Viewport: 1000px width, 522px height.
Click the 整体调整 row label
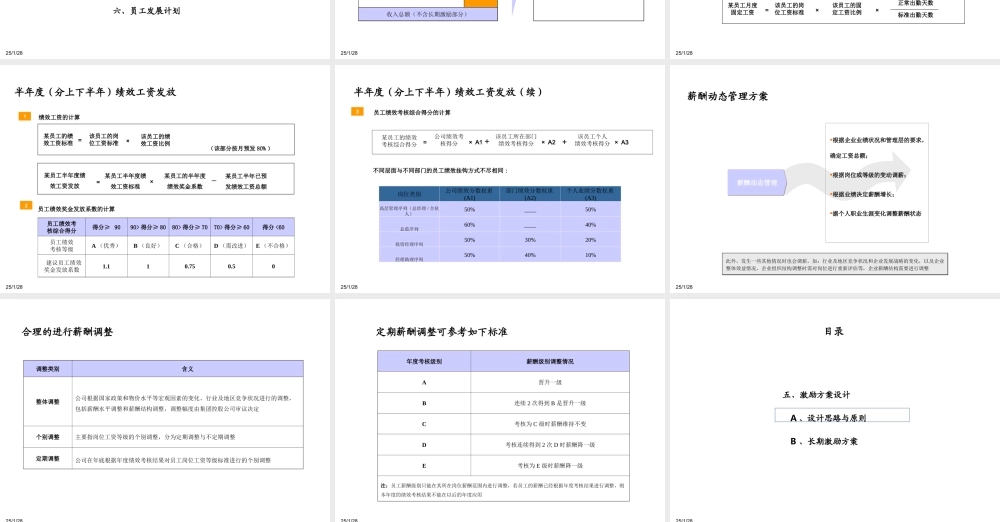point(48,402)
